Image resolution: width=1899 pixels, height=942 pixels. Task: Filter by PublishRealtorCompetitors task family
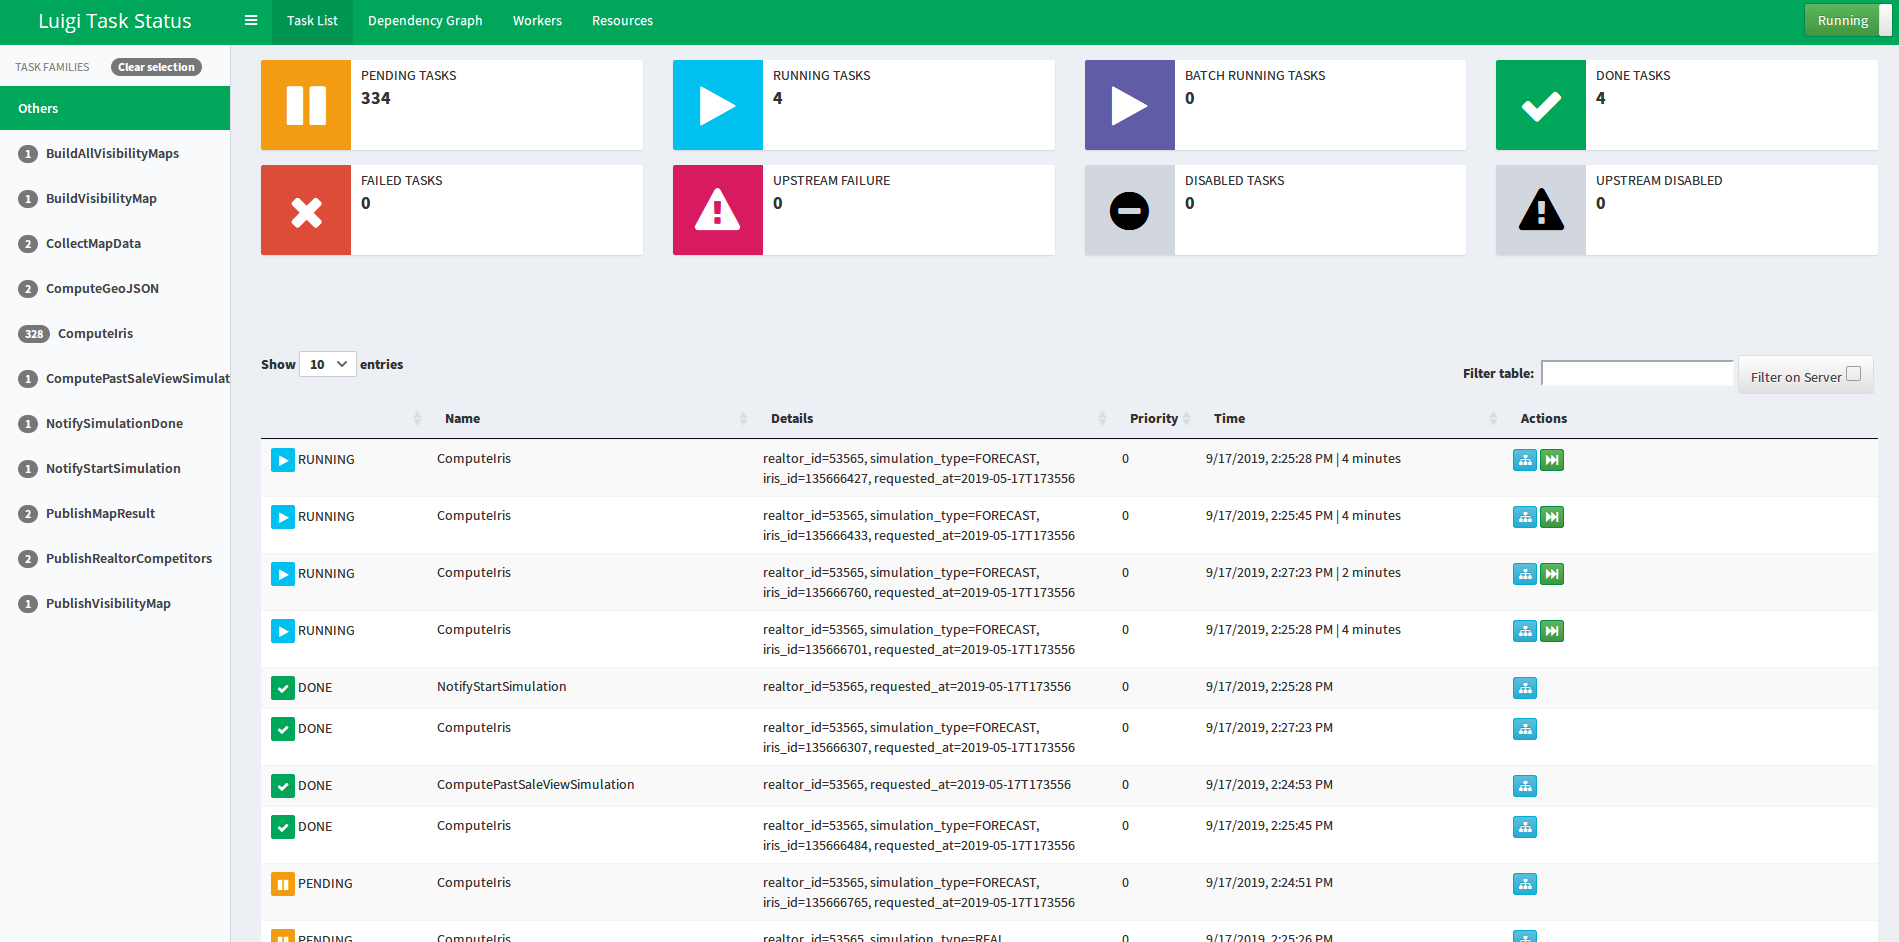tap(115, 558)
